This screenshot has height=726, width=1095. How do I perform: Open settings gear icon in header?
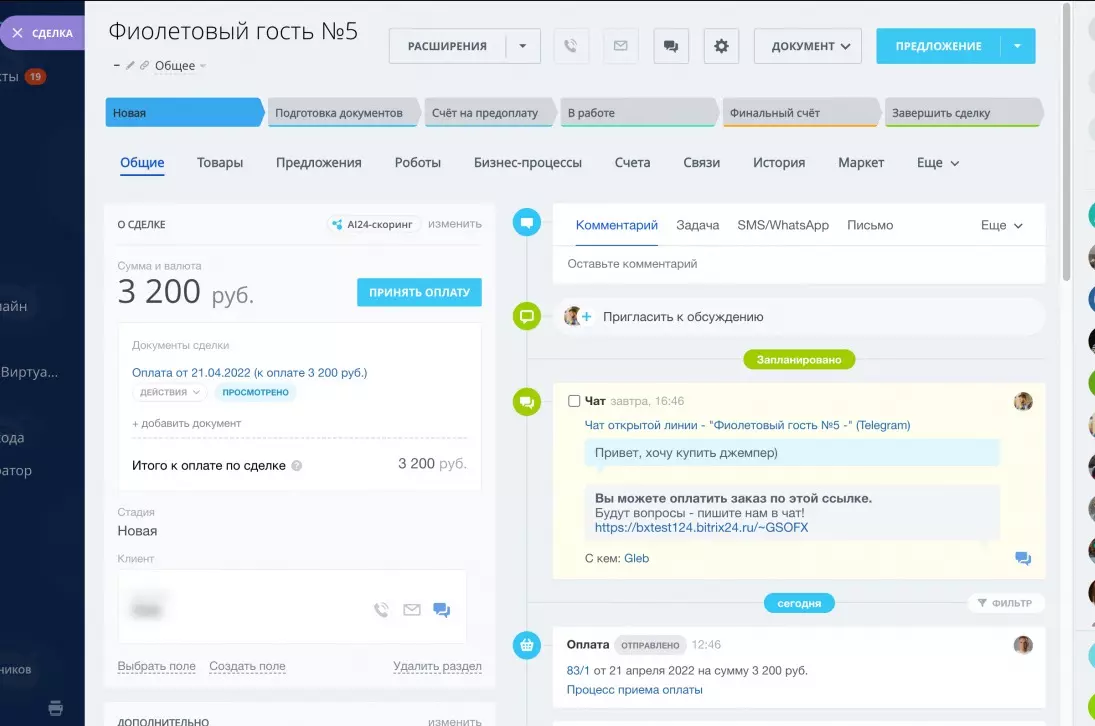point(721,46)
